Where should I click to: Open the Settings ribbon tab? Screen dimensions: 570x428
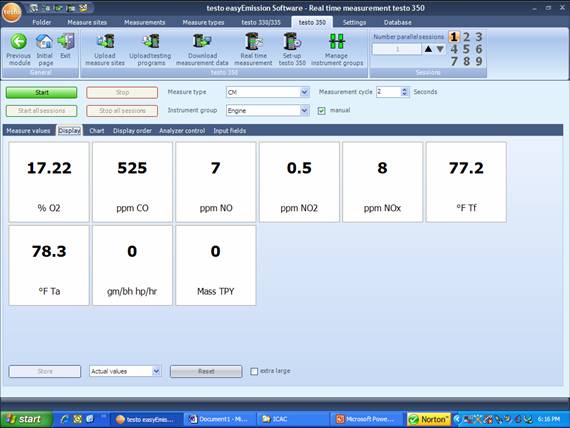pos(354,22)
